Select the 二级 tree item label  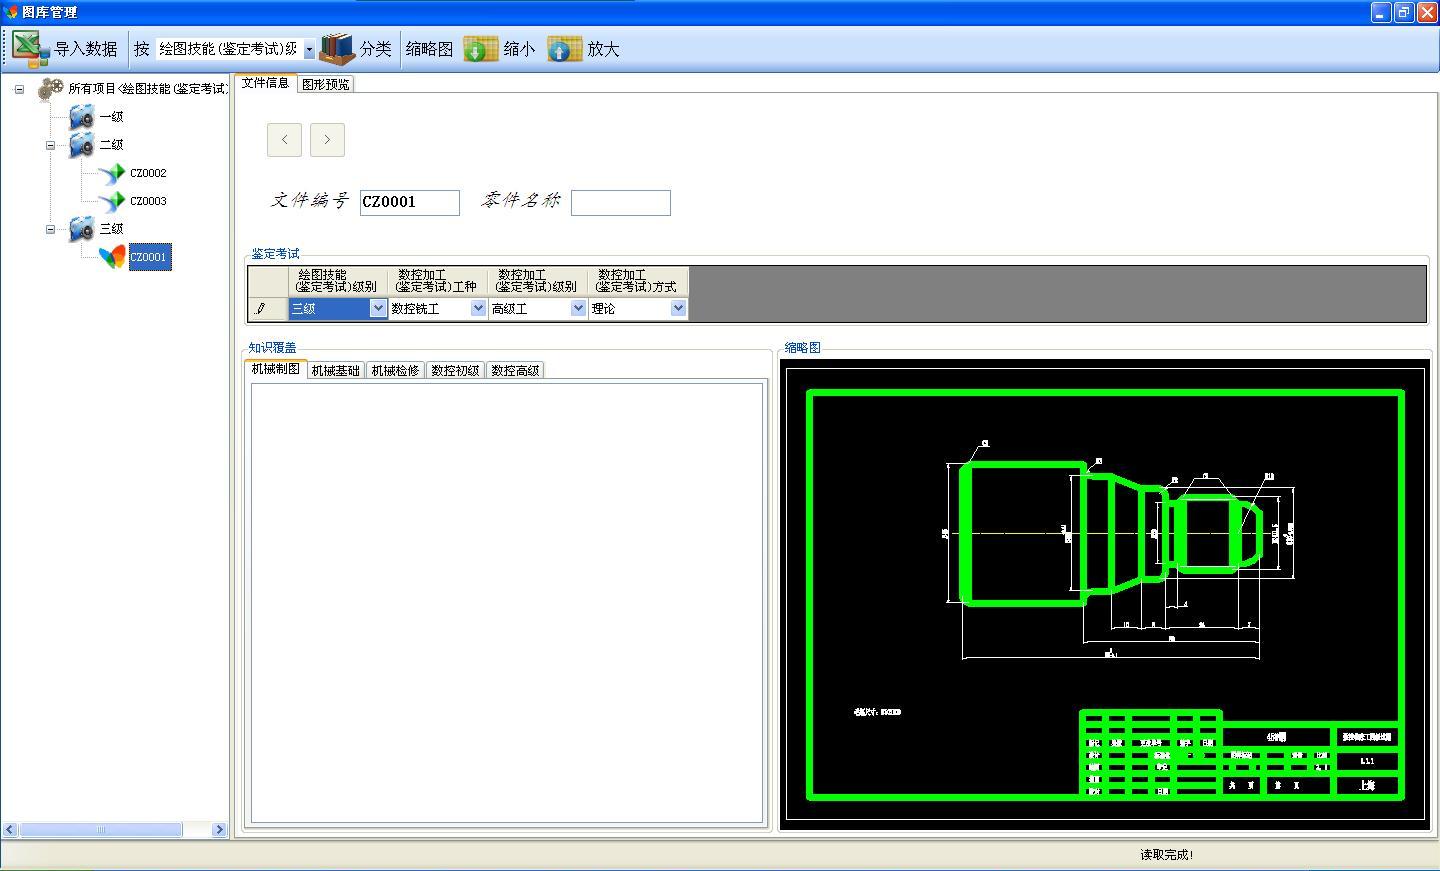[111, 145]
